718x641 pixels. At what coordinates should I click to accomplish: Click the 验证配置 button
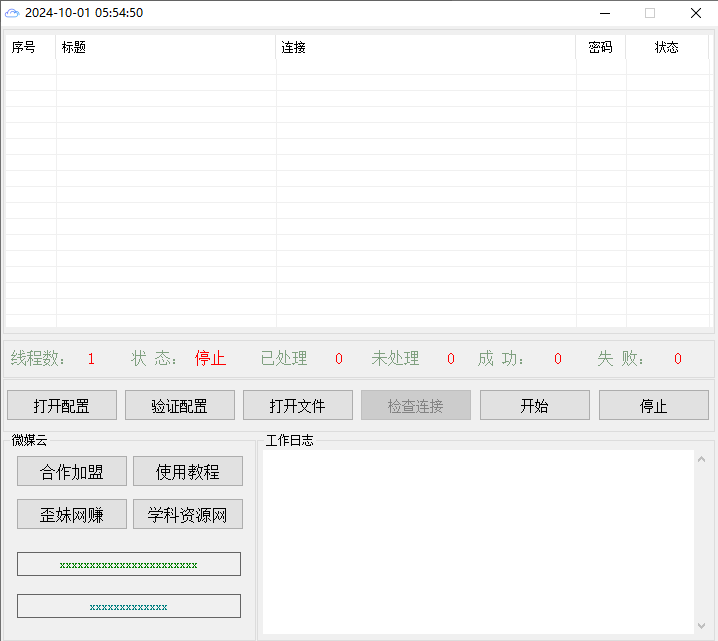[x=180, y=405]
